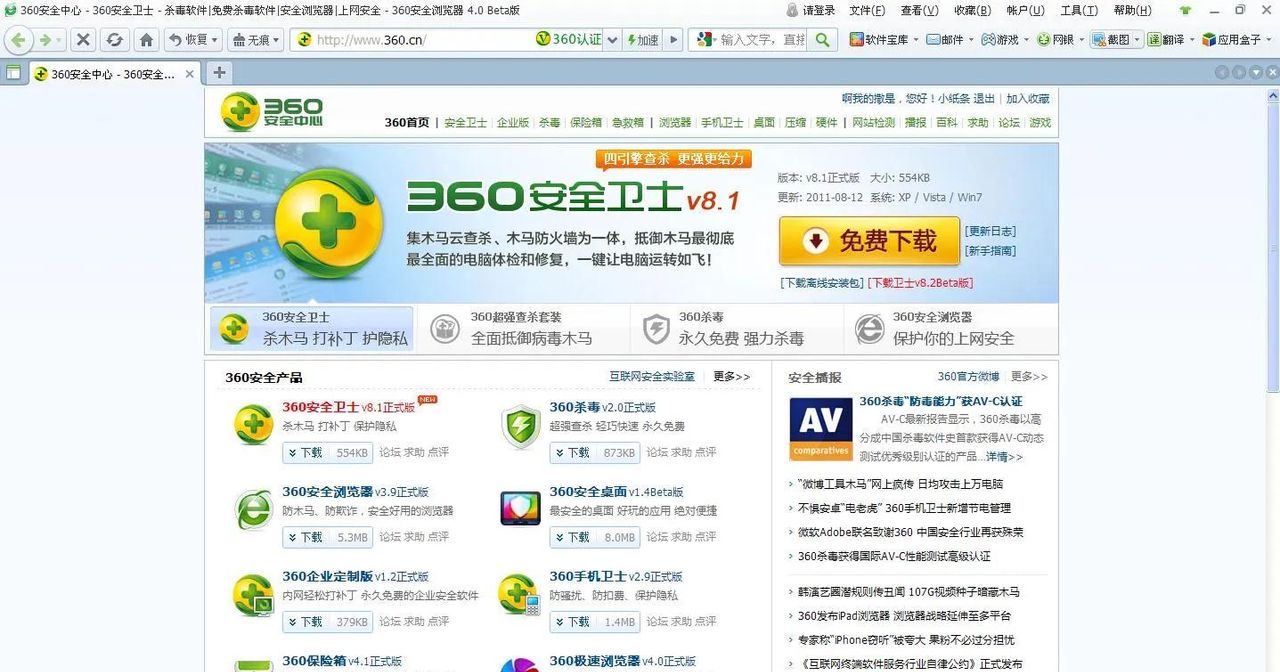Viewport: 1280px width, 672px height.
Task: Open the 收藏(B) favorites menu
Action: pyautogui.click(x=972, y=10)
